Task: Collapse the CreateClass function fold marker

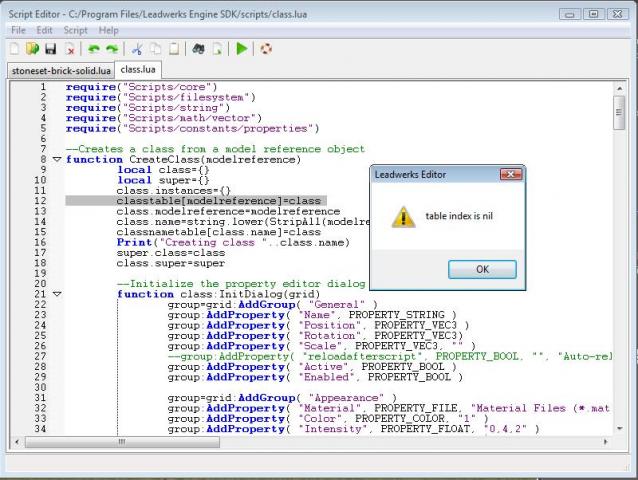Action: click(56, 159)
